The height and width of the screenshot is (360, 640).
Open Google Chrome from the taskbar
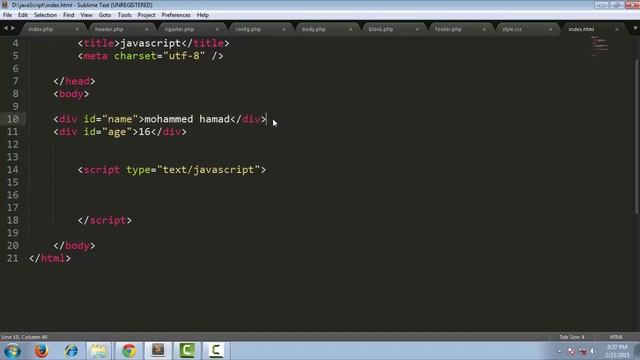point(129,351)
